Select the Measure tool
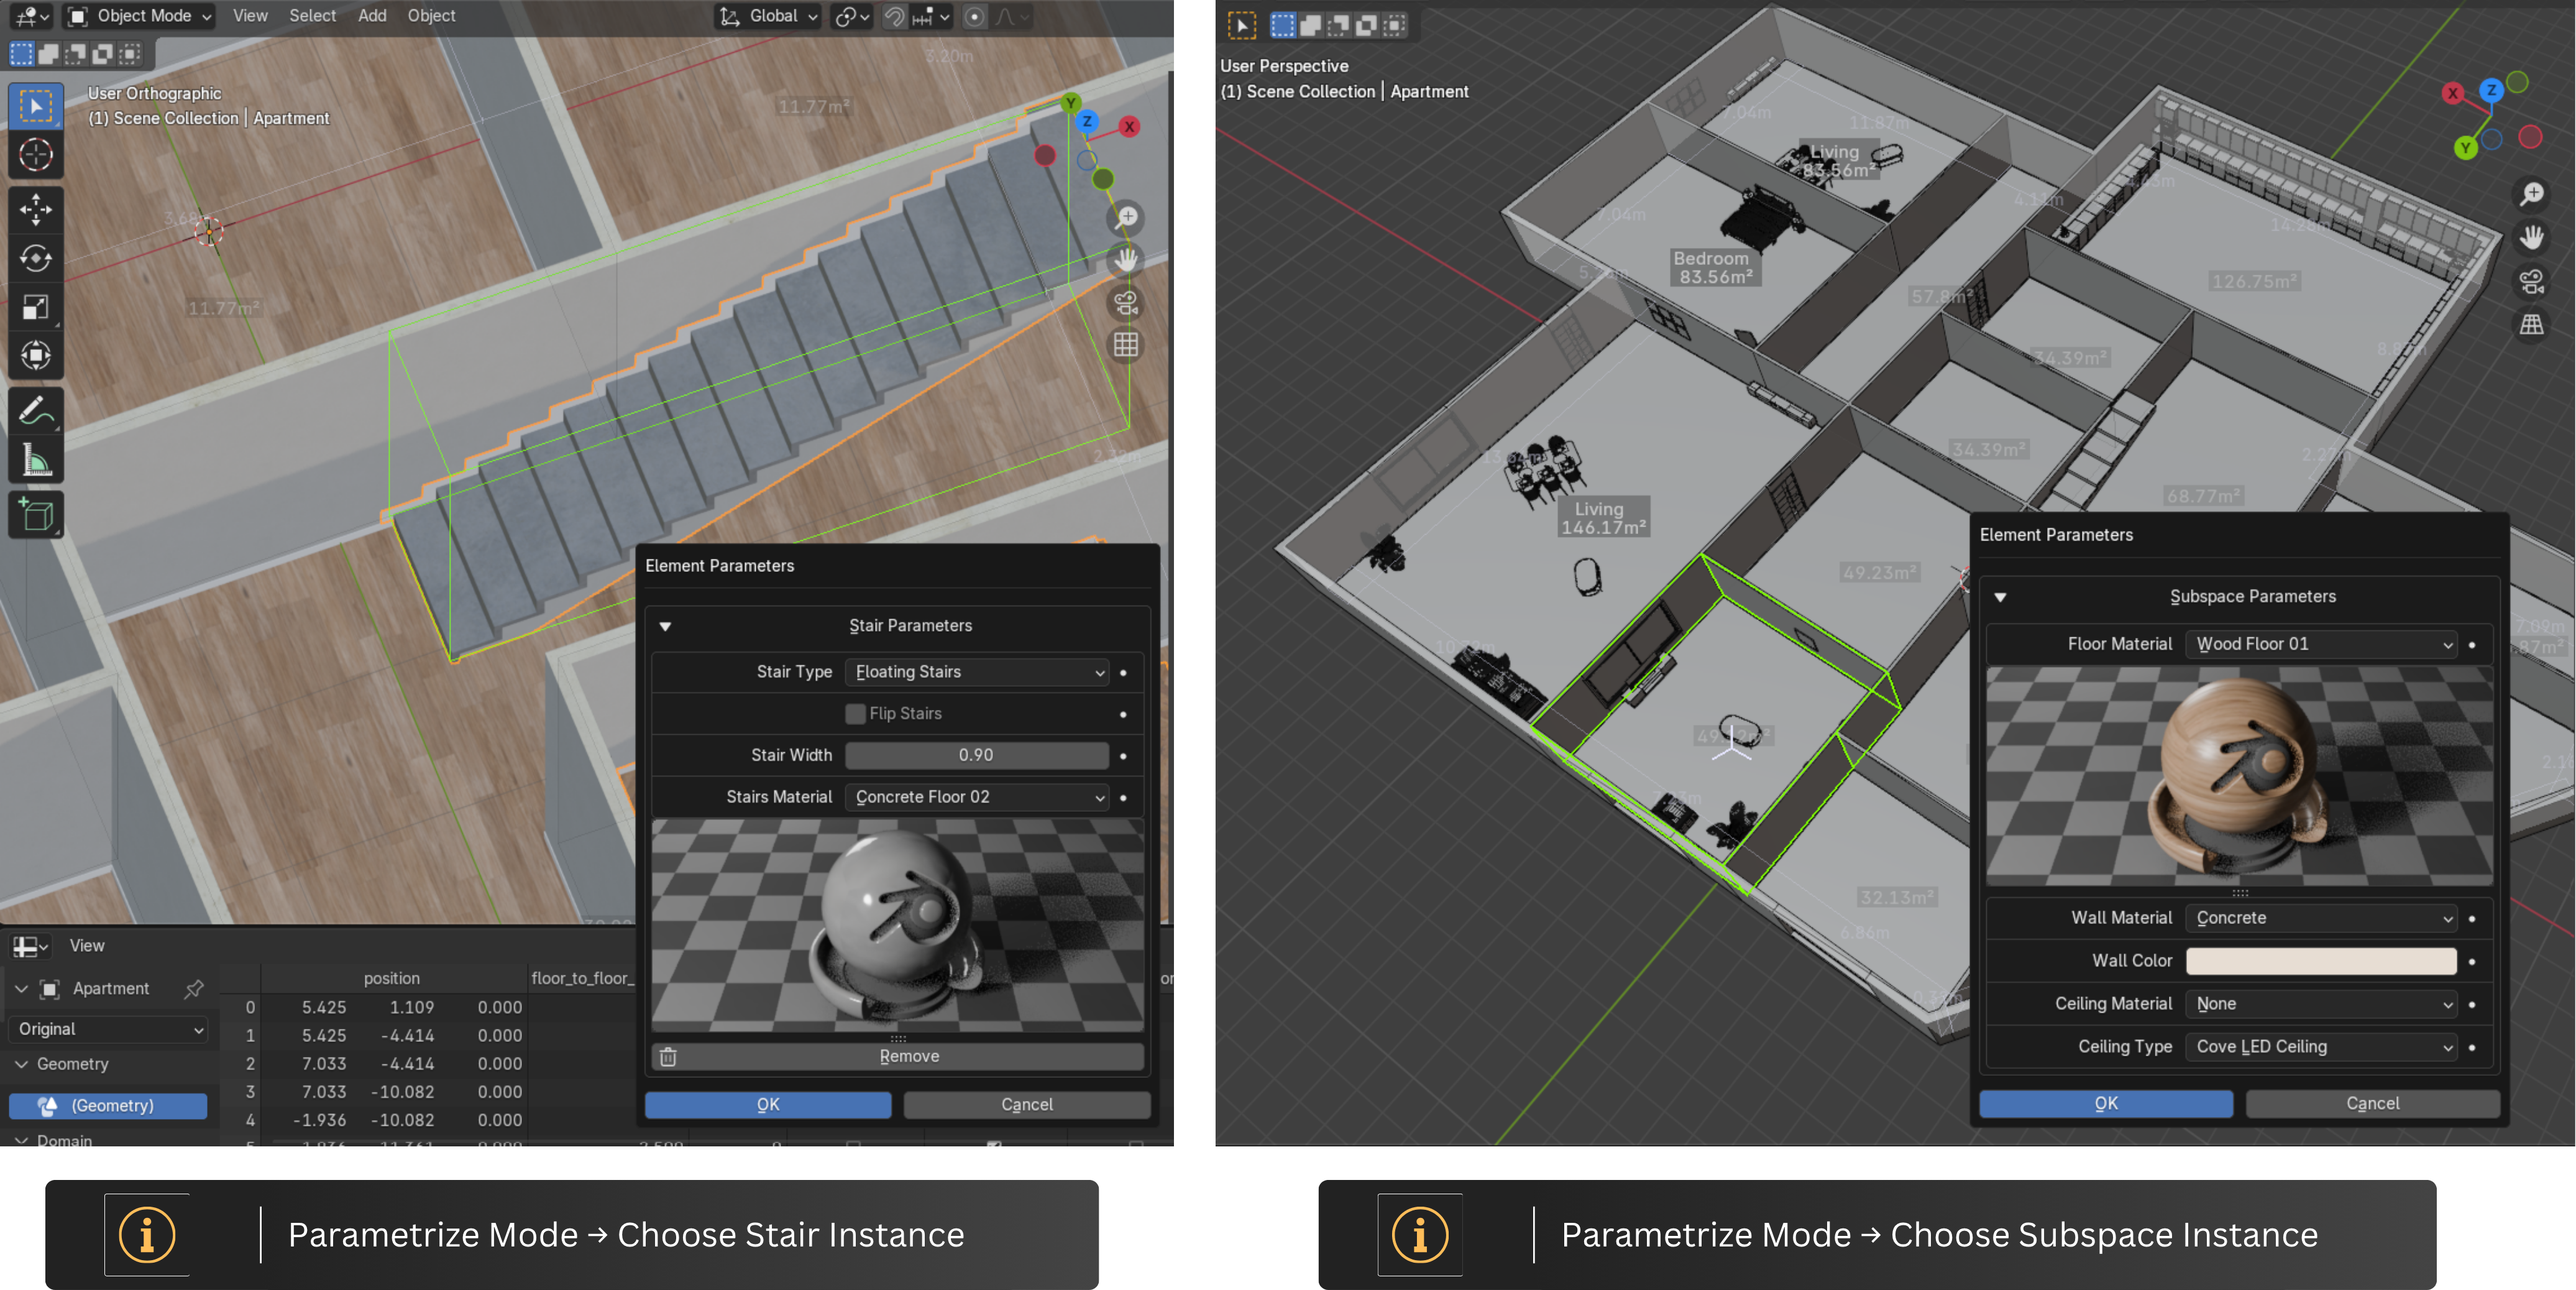Screen dimensions: 2576x1290 [x=36, y=461]
